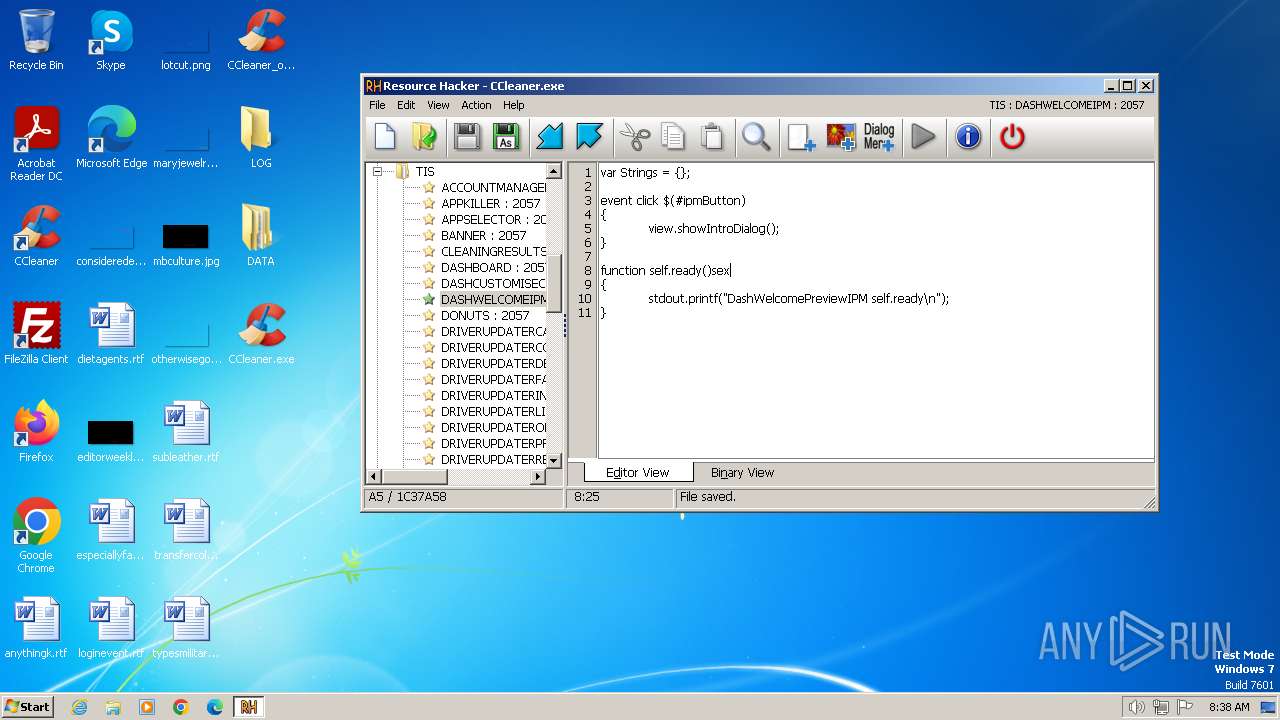The height and width of the screenshot is (720, 1280).
Task: Select APPKILLER : 2057 resource
Action: (x=490, y=203)
